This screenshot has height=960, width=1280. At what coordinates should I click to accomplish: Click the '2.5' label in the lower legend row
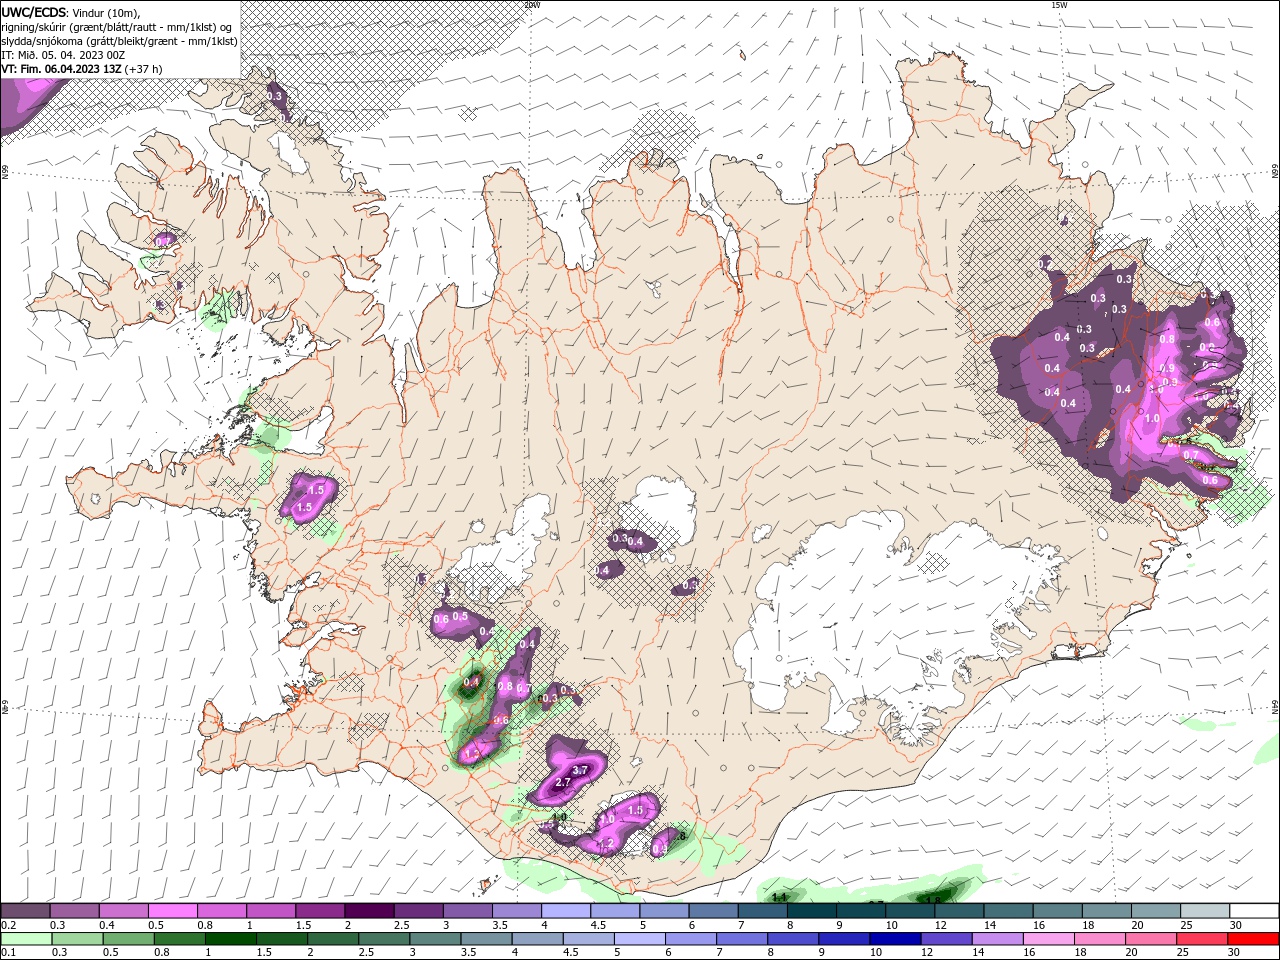pyautogui.click(x=367, y=953)
